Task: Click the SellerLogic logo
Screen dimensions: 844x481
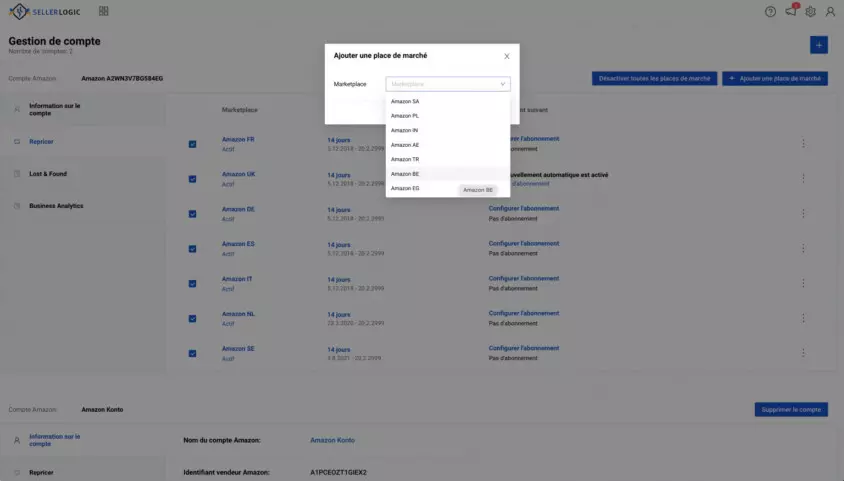Action: click(x=45, y=11)
